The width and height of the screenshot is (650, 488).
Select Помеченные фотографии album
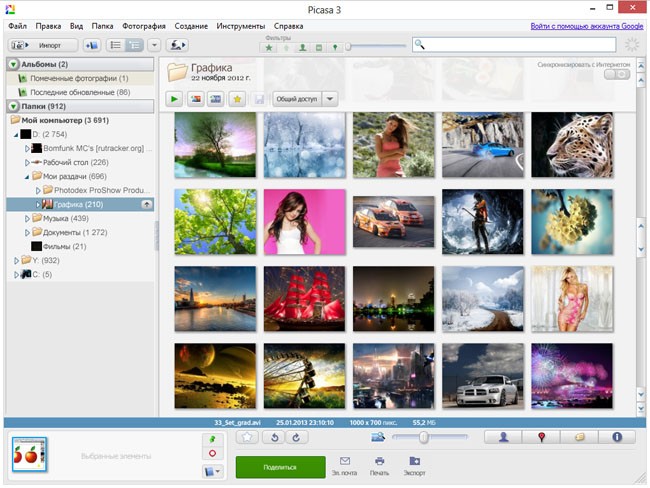point(79,78)
